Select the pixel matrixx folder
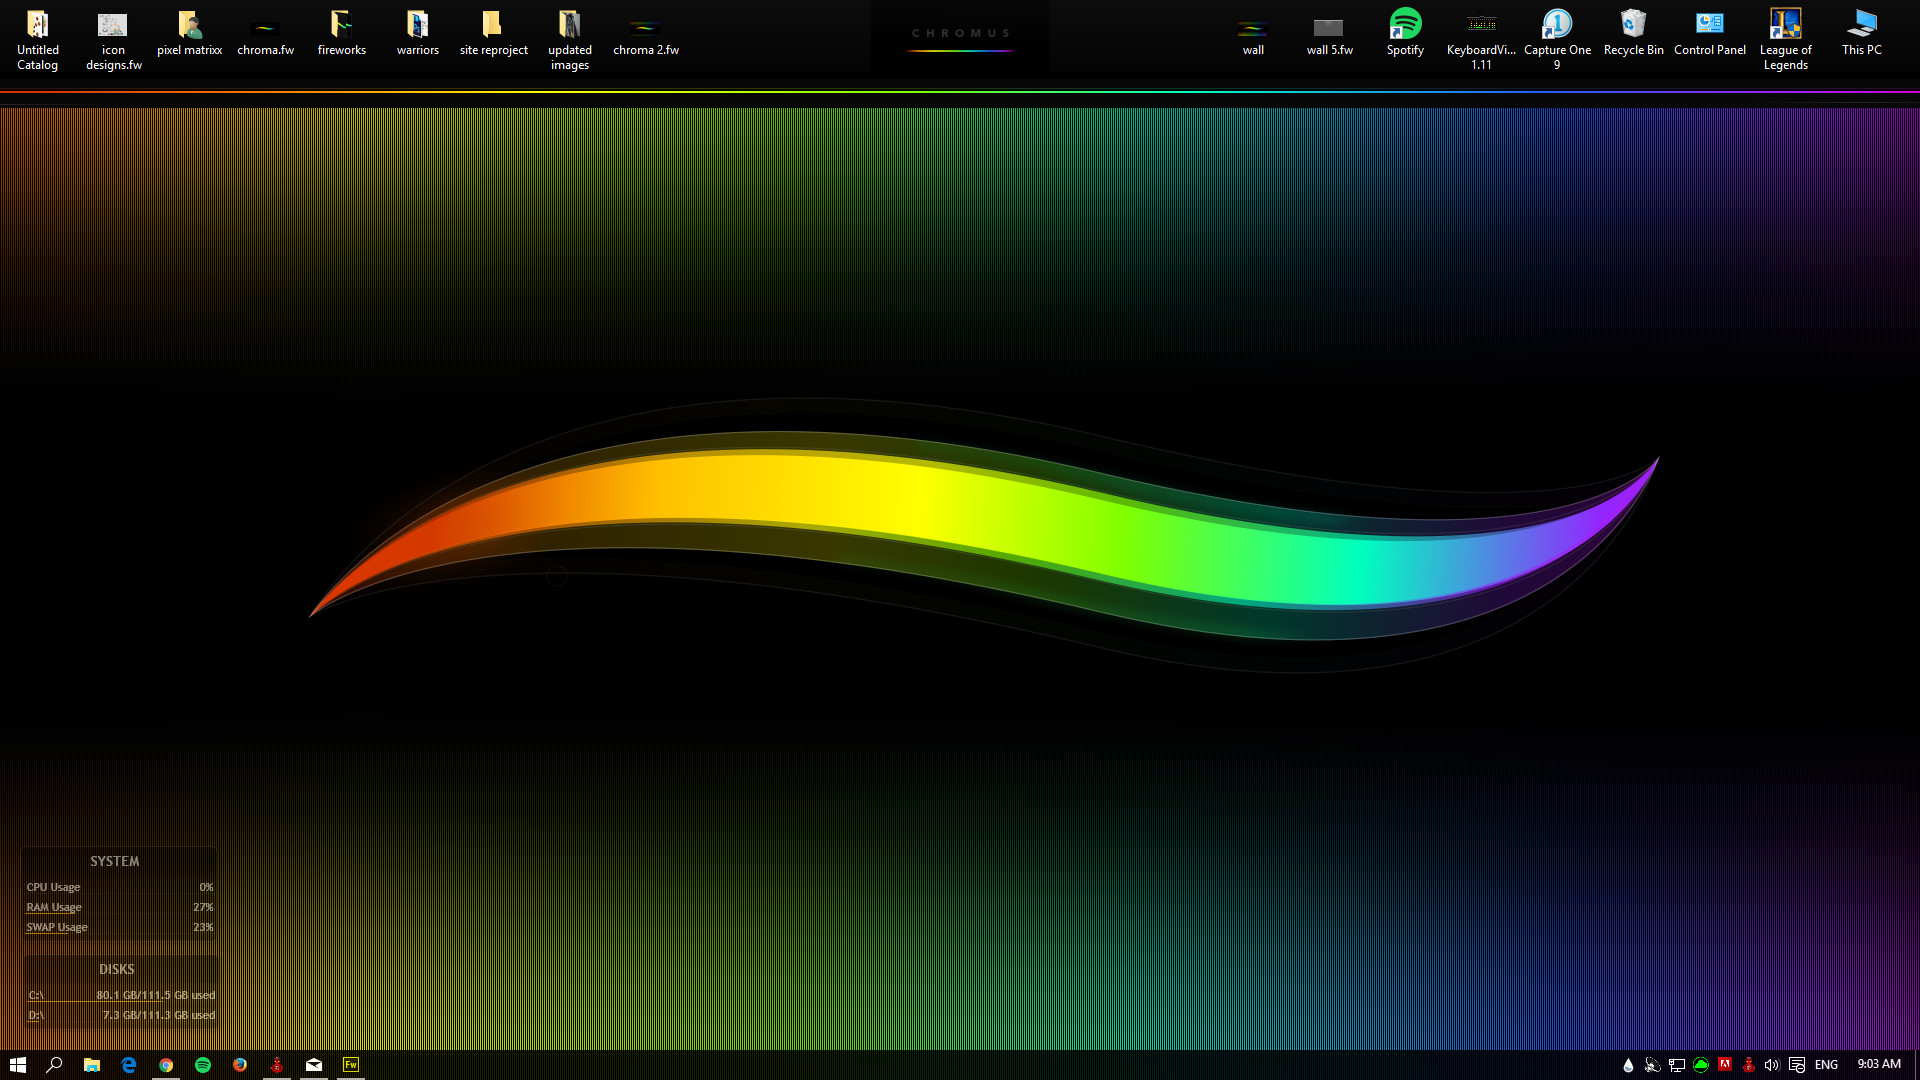1920x1080 pixels. [x=189, y=33]
